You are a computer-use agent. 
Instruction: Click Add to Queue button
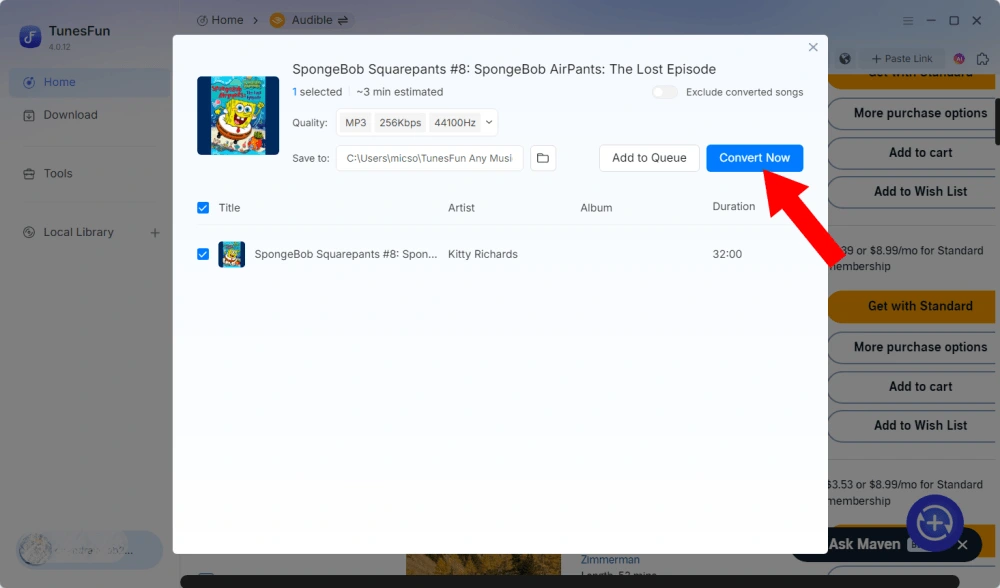tap(649, 158)
